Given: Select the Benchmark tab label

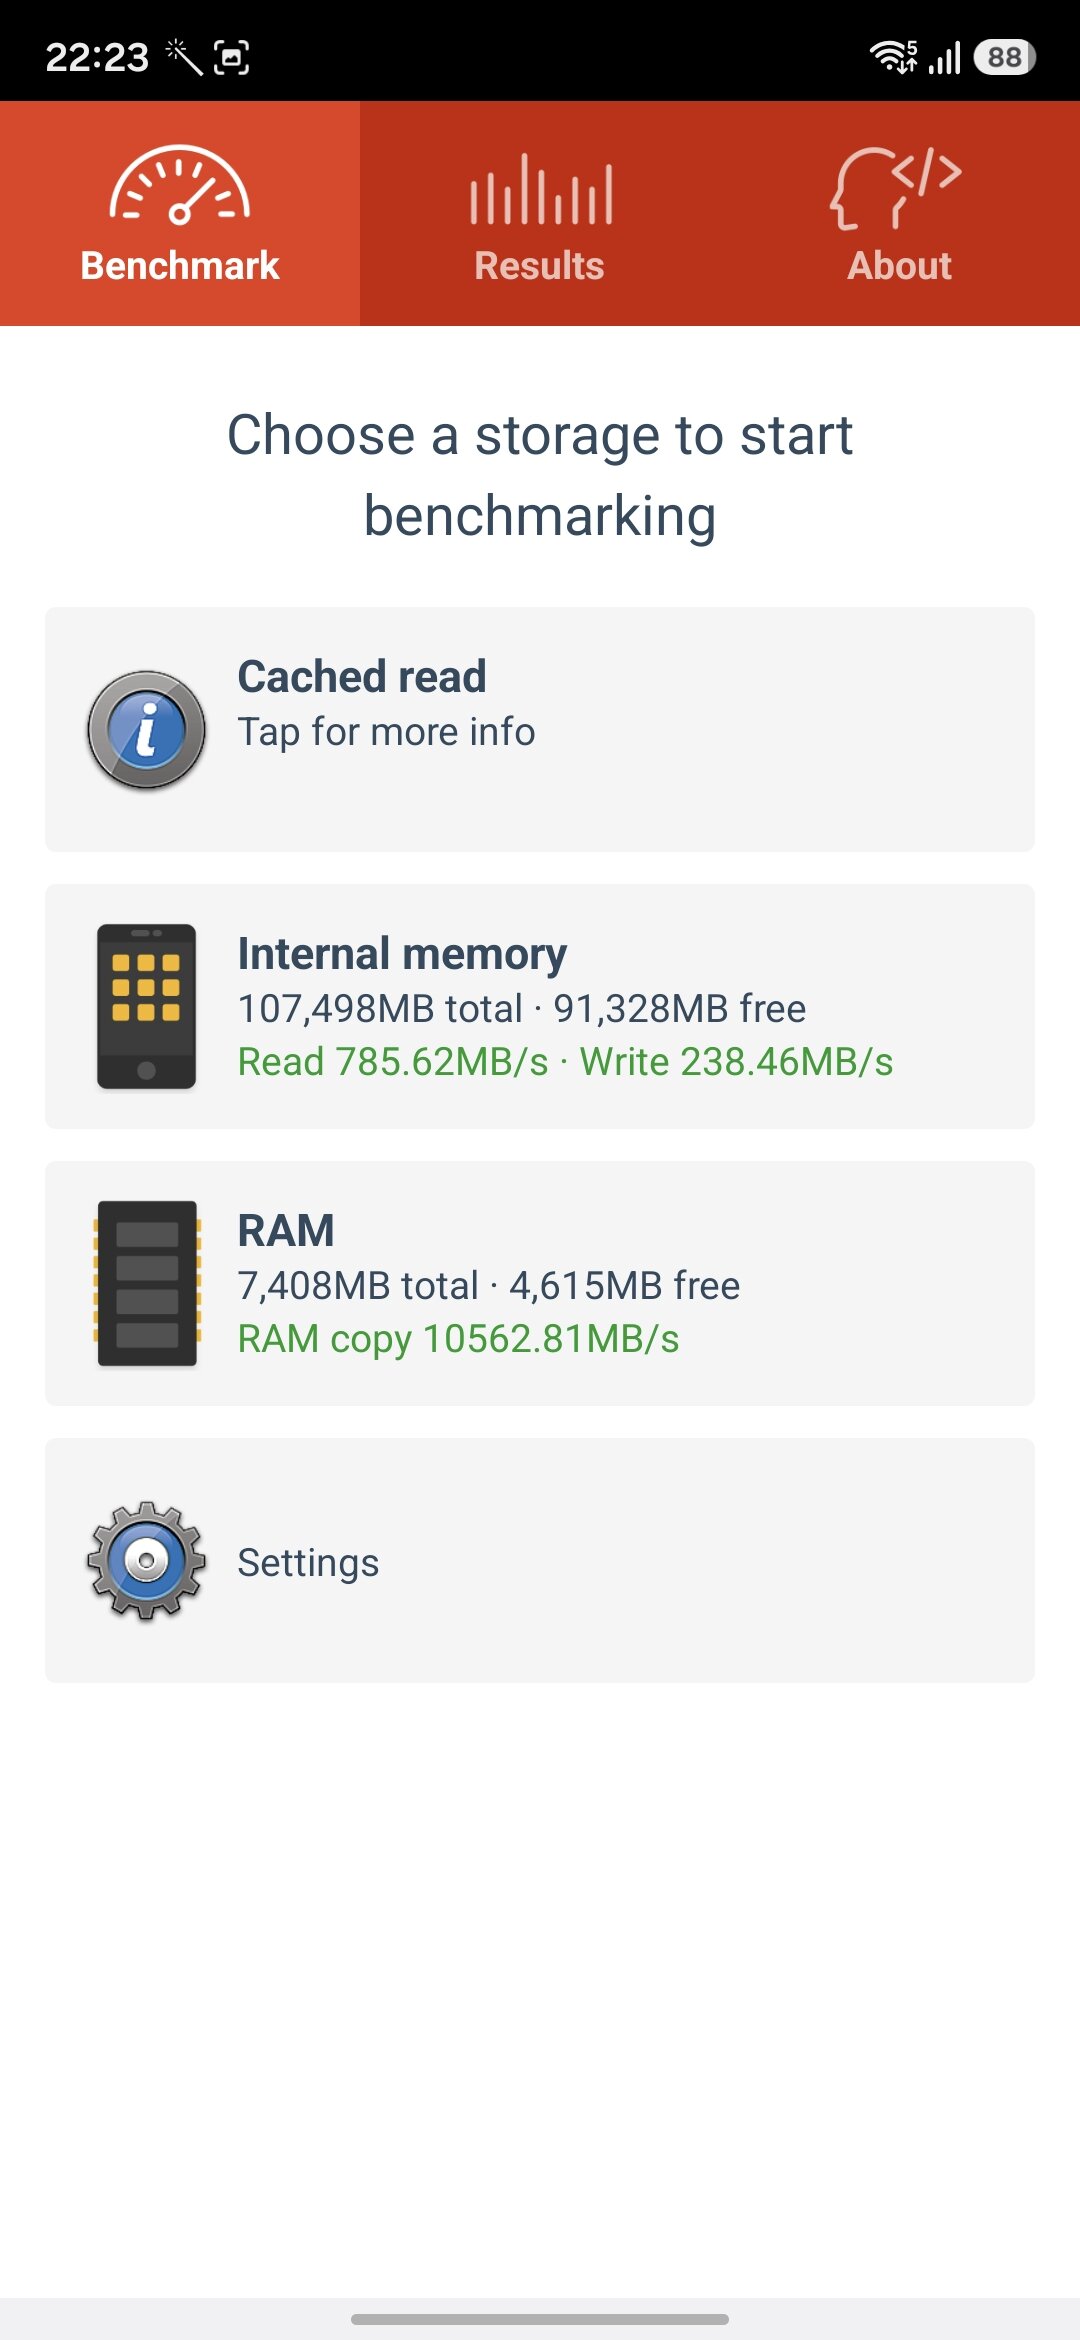Looking at the screenshot, I should (180, 266).
